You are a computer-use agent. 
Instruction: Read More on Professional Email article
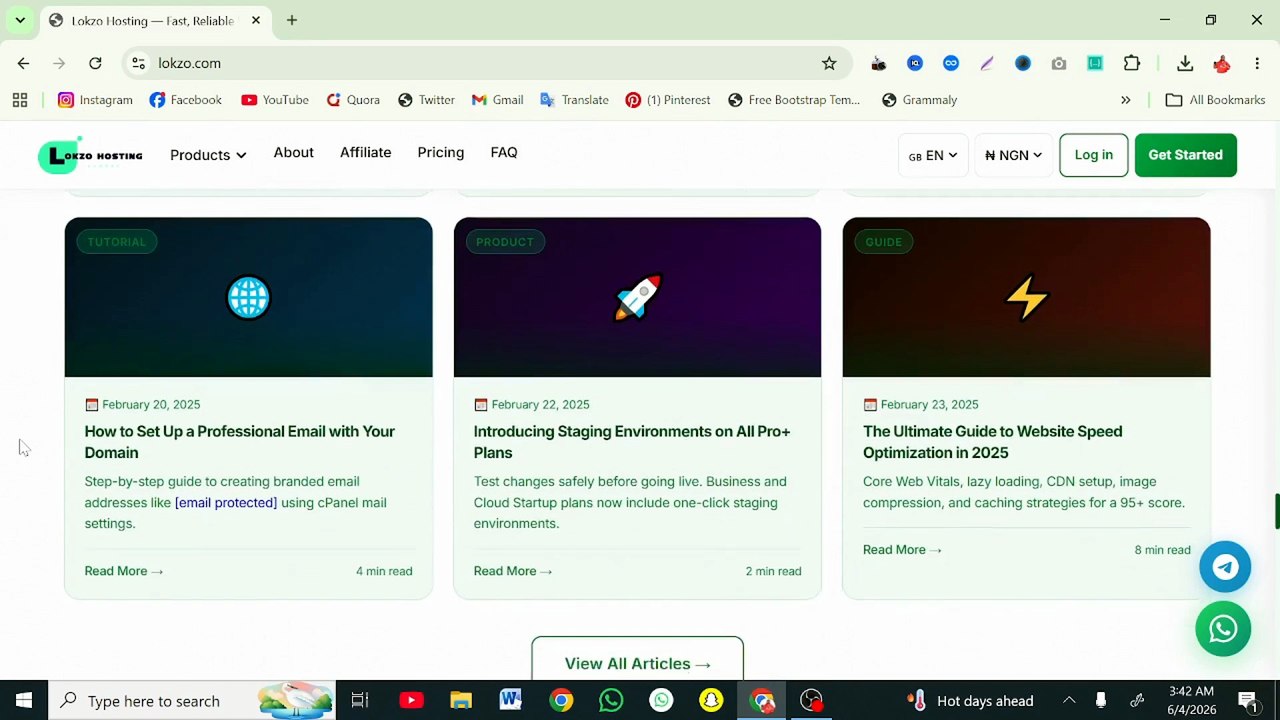(124, 571)
